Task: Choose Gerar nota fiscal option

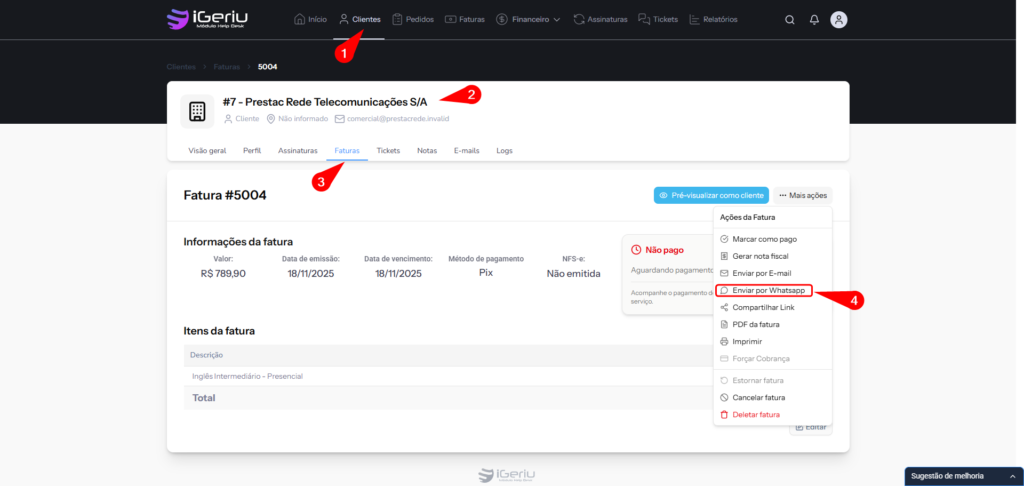Action: tap(760, 256)
